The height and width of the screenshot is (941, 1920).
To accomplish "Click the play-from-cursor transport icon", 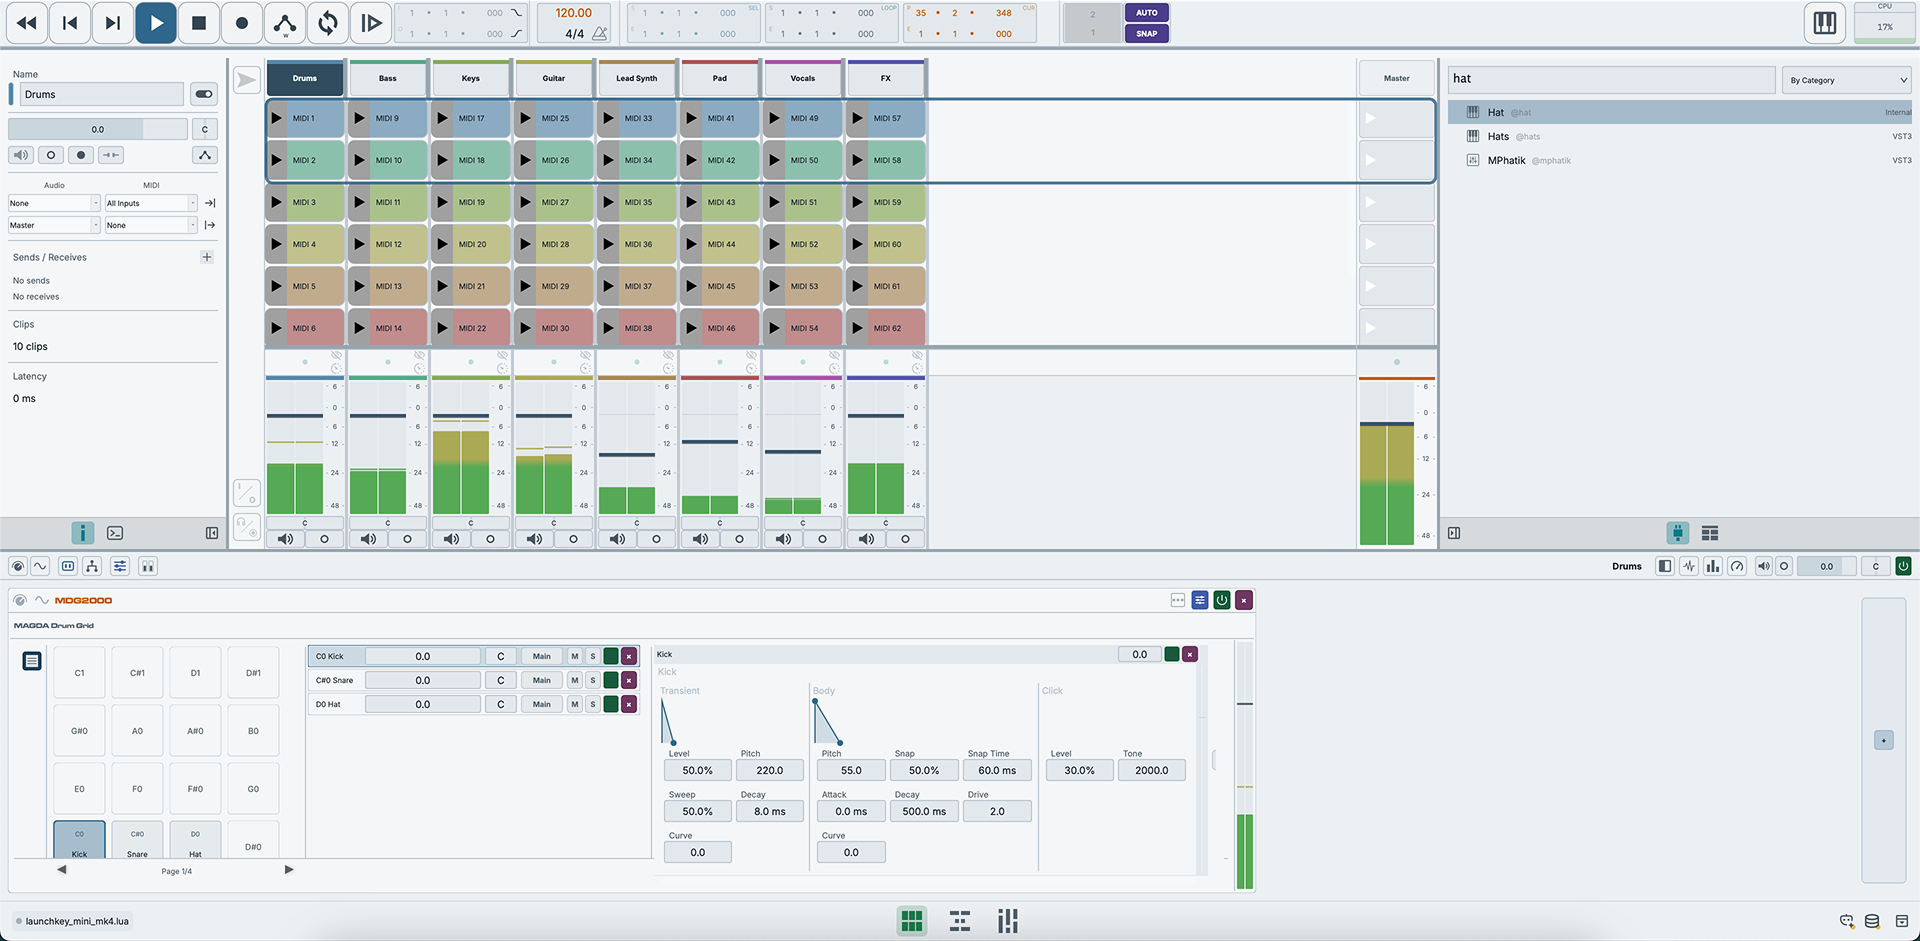I will tap(371, 23).
